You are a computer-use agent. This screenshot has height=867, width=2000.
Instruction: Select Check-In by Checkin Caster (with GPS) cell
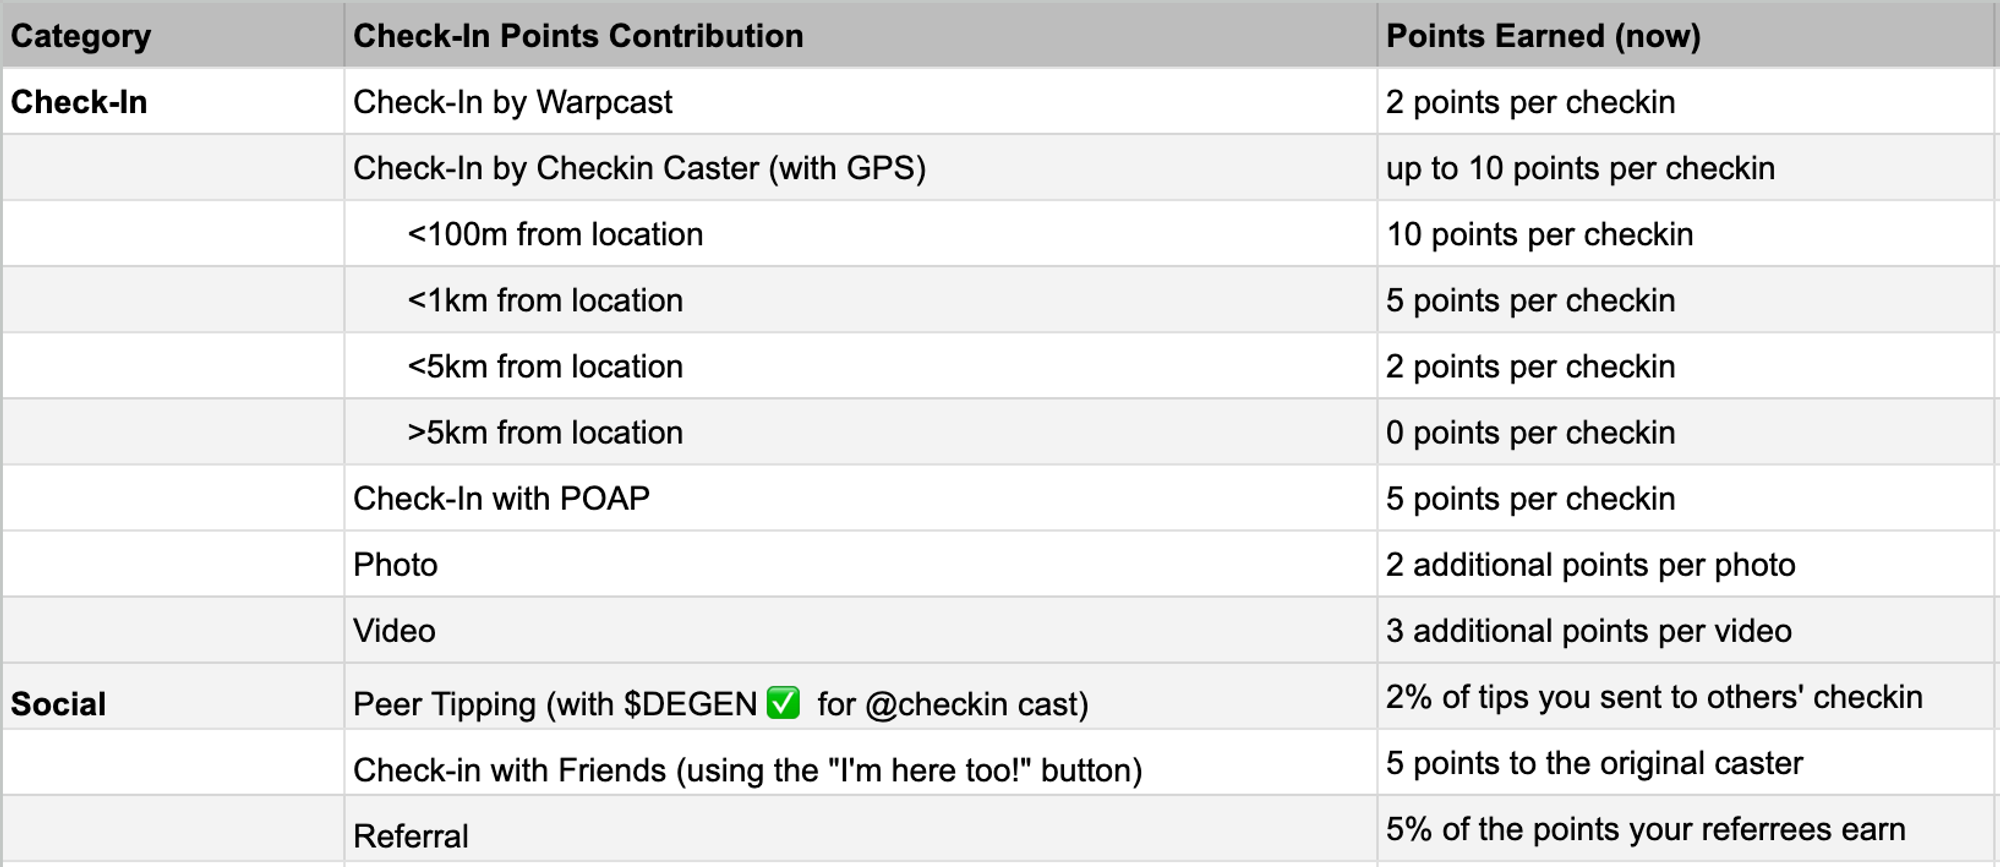pyautogui.click(x=639, y=168)
